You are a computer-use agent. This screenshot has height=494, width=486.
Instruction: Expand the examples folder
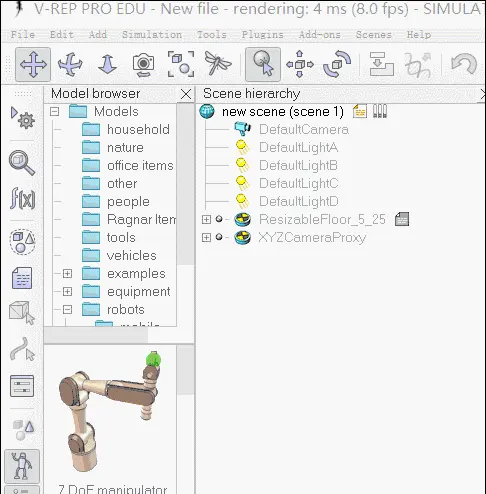point(67,273)
